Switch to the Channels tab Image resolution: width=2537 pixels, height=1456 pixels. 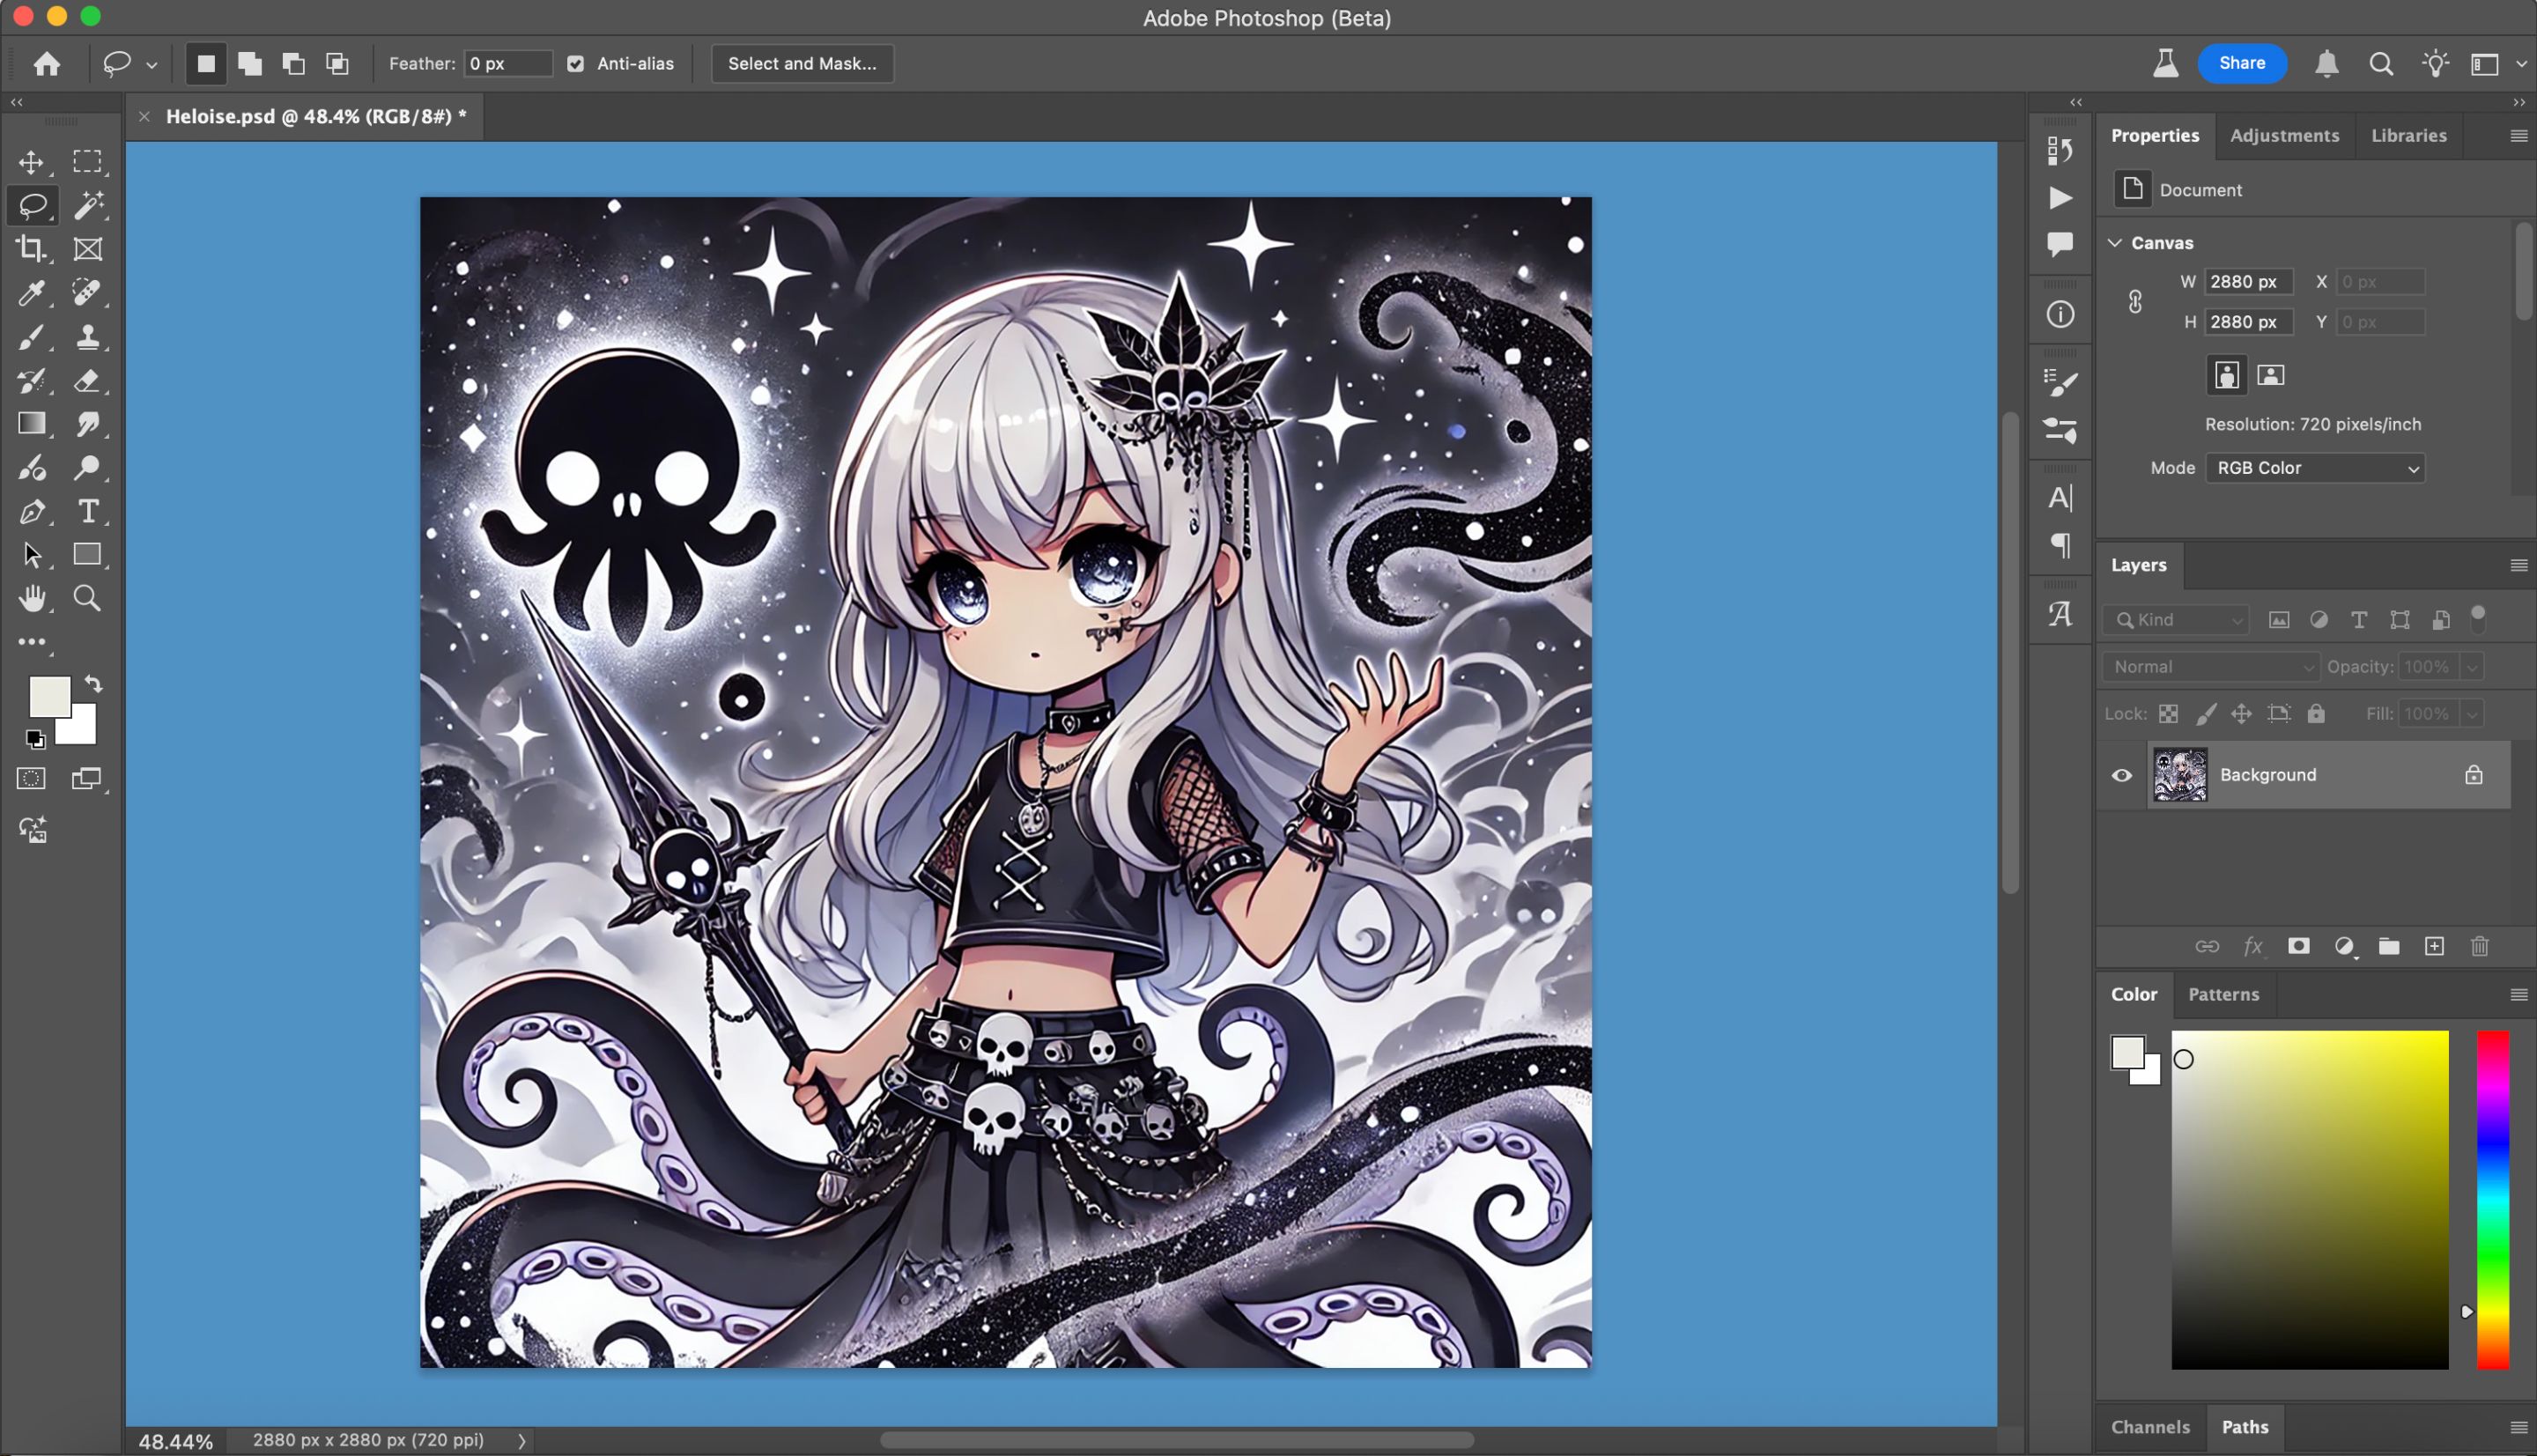2149,1427
